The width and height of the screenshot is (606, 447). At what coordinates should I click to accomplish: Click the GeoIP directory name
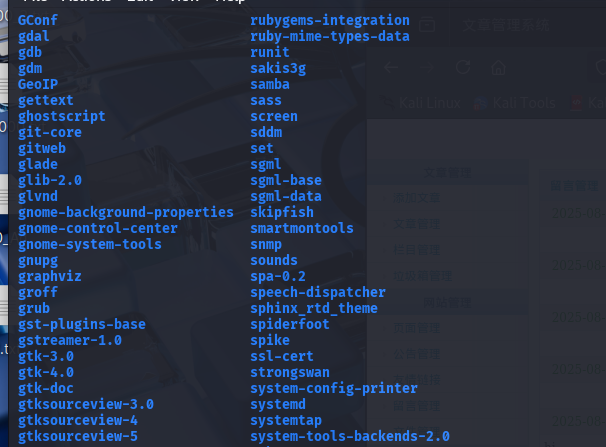pyautogui.click(x=38, y=84)
